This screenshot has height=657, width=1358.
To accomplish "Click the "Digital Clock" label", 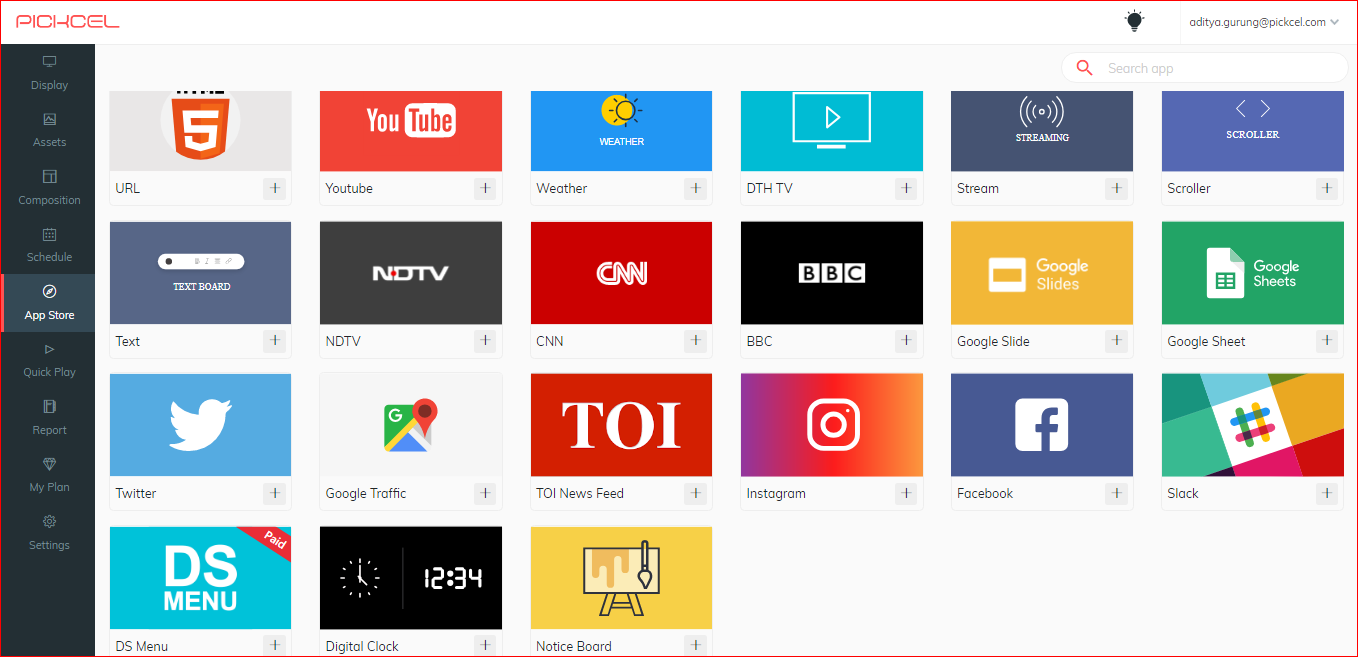I will tap(362, 646).
